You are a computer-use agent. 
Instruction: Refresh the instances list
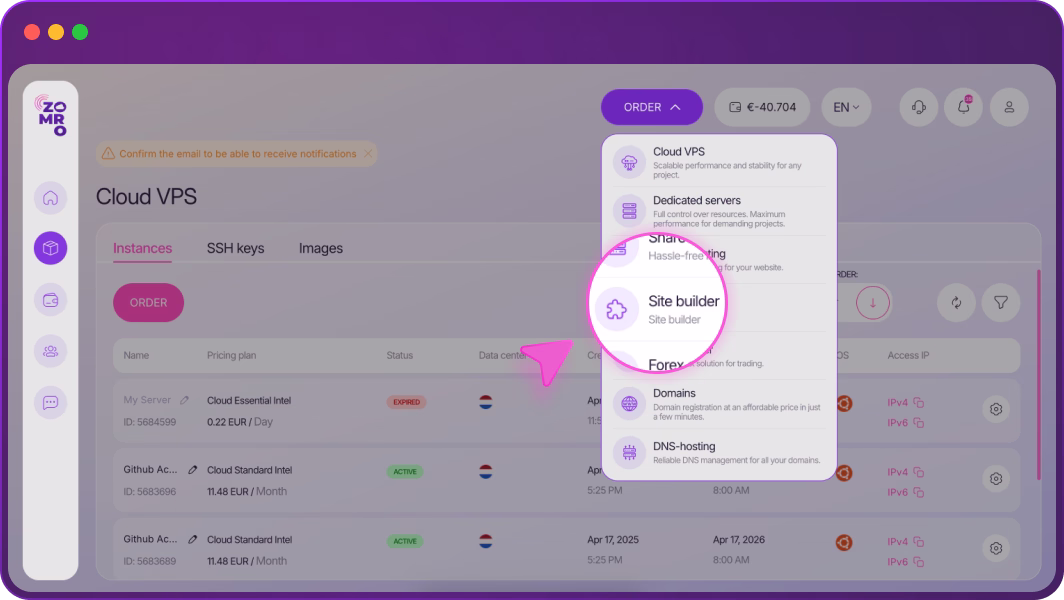pos(956,302)
